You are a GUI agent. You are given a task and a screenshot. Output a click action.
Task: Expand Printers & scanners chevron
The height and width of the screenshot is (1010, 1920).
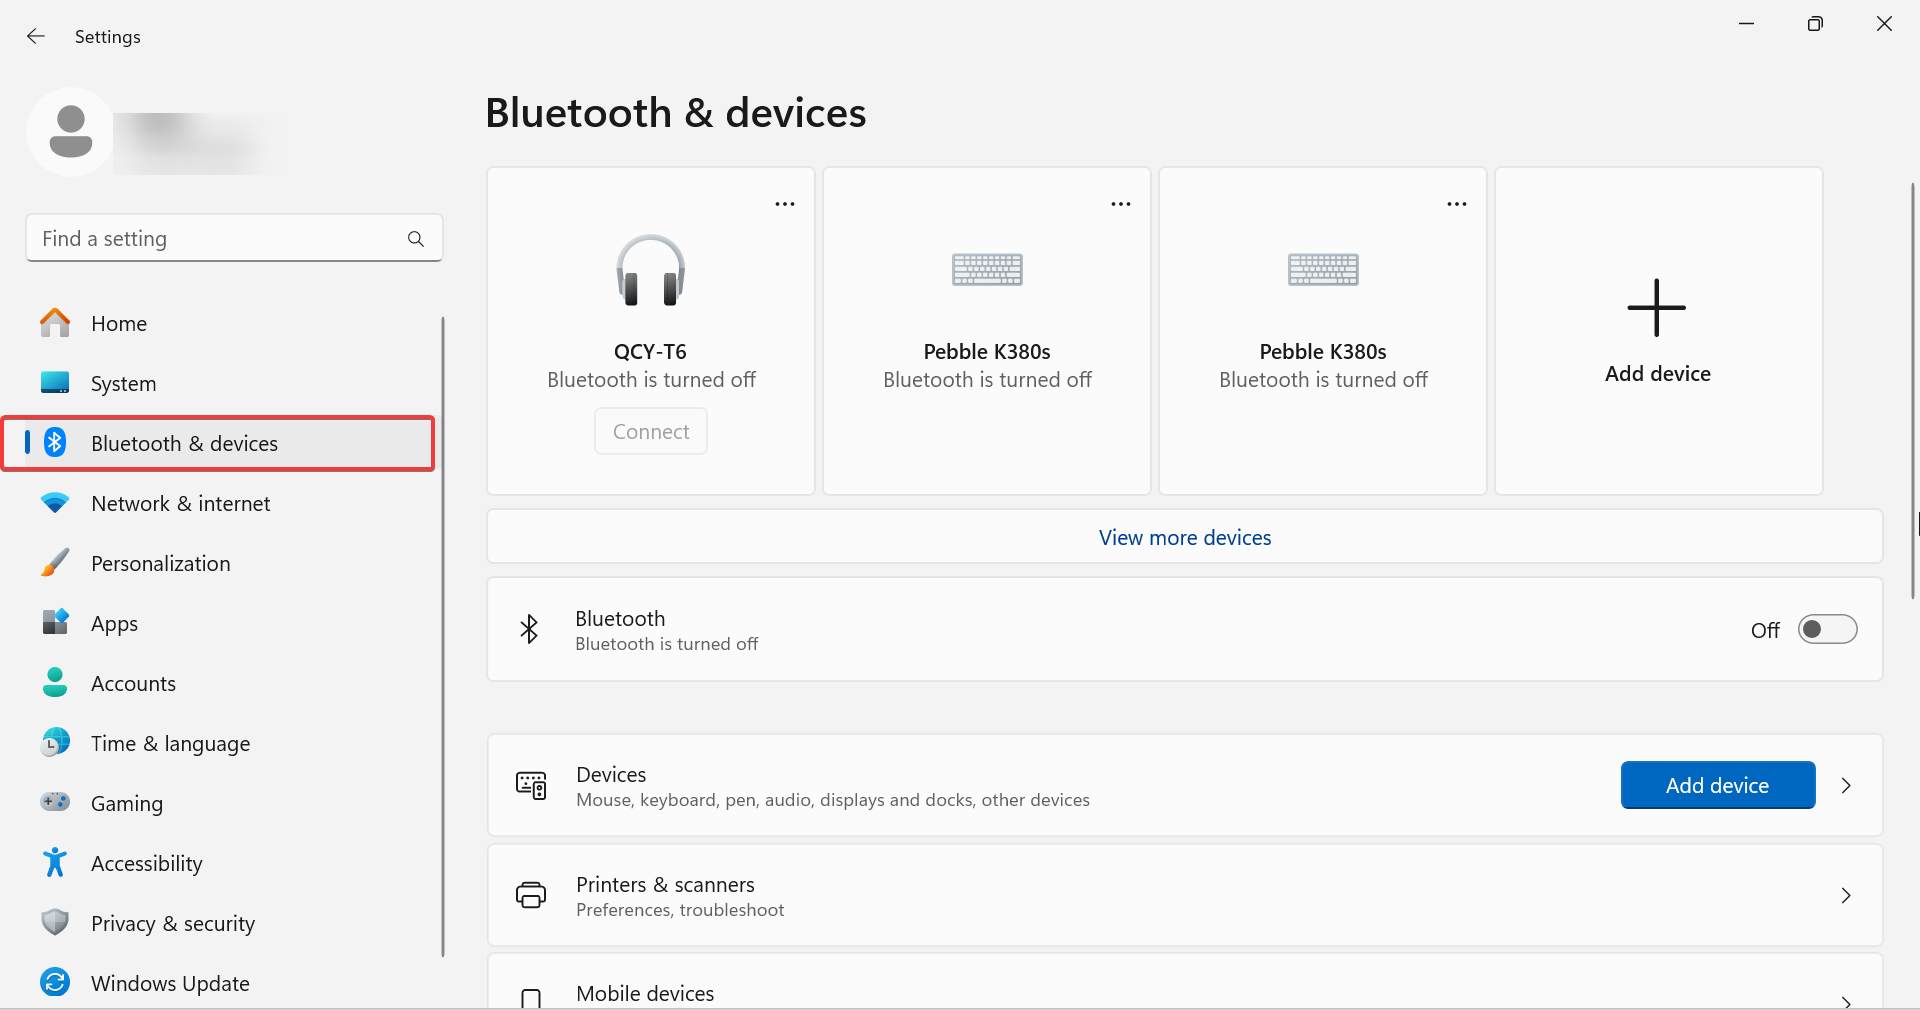[1846, 896]
